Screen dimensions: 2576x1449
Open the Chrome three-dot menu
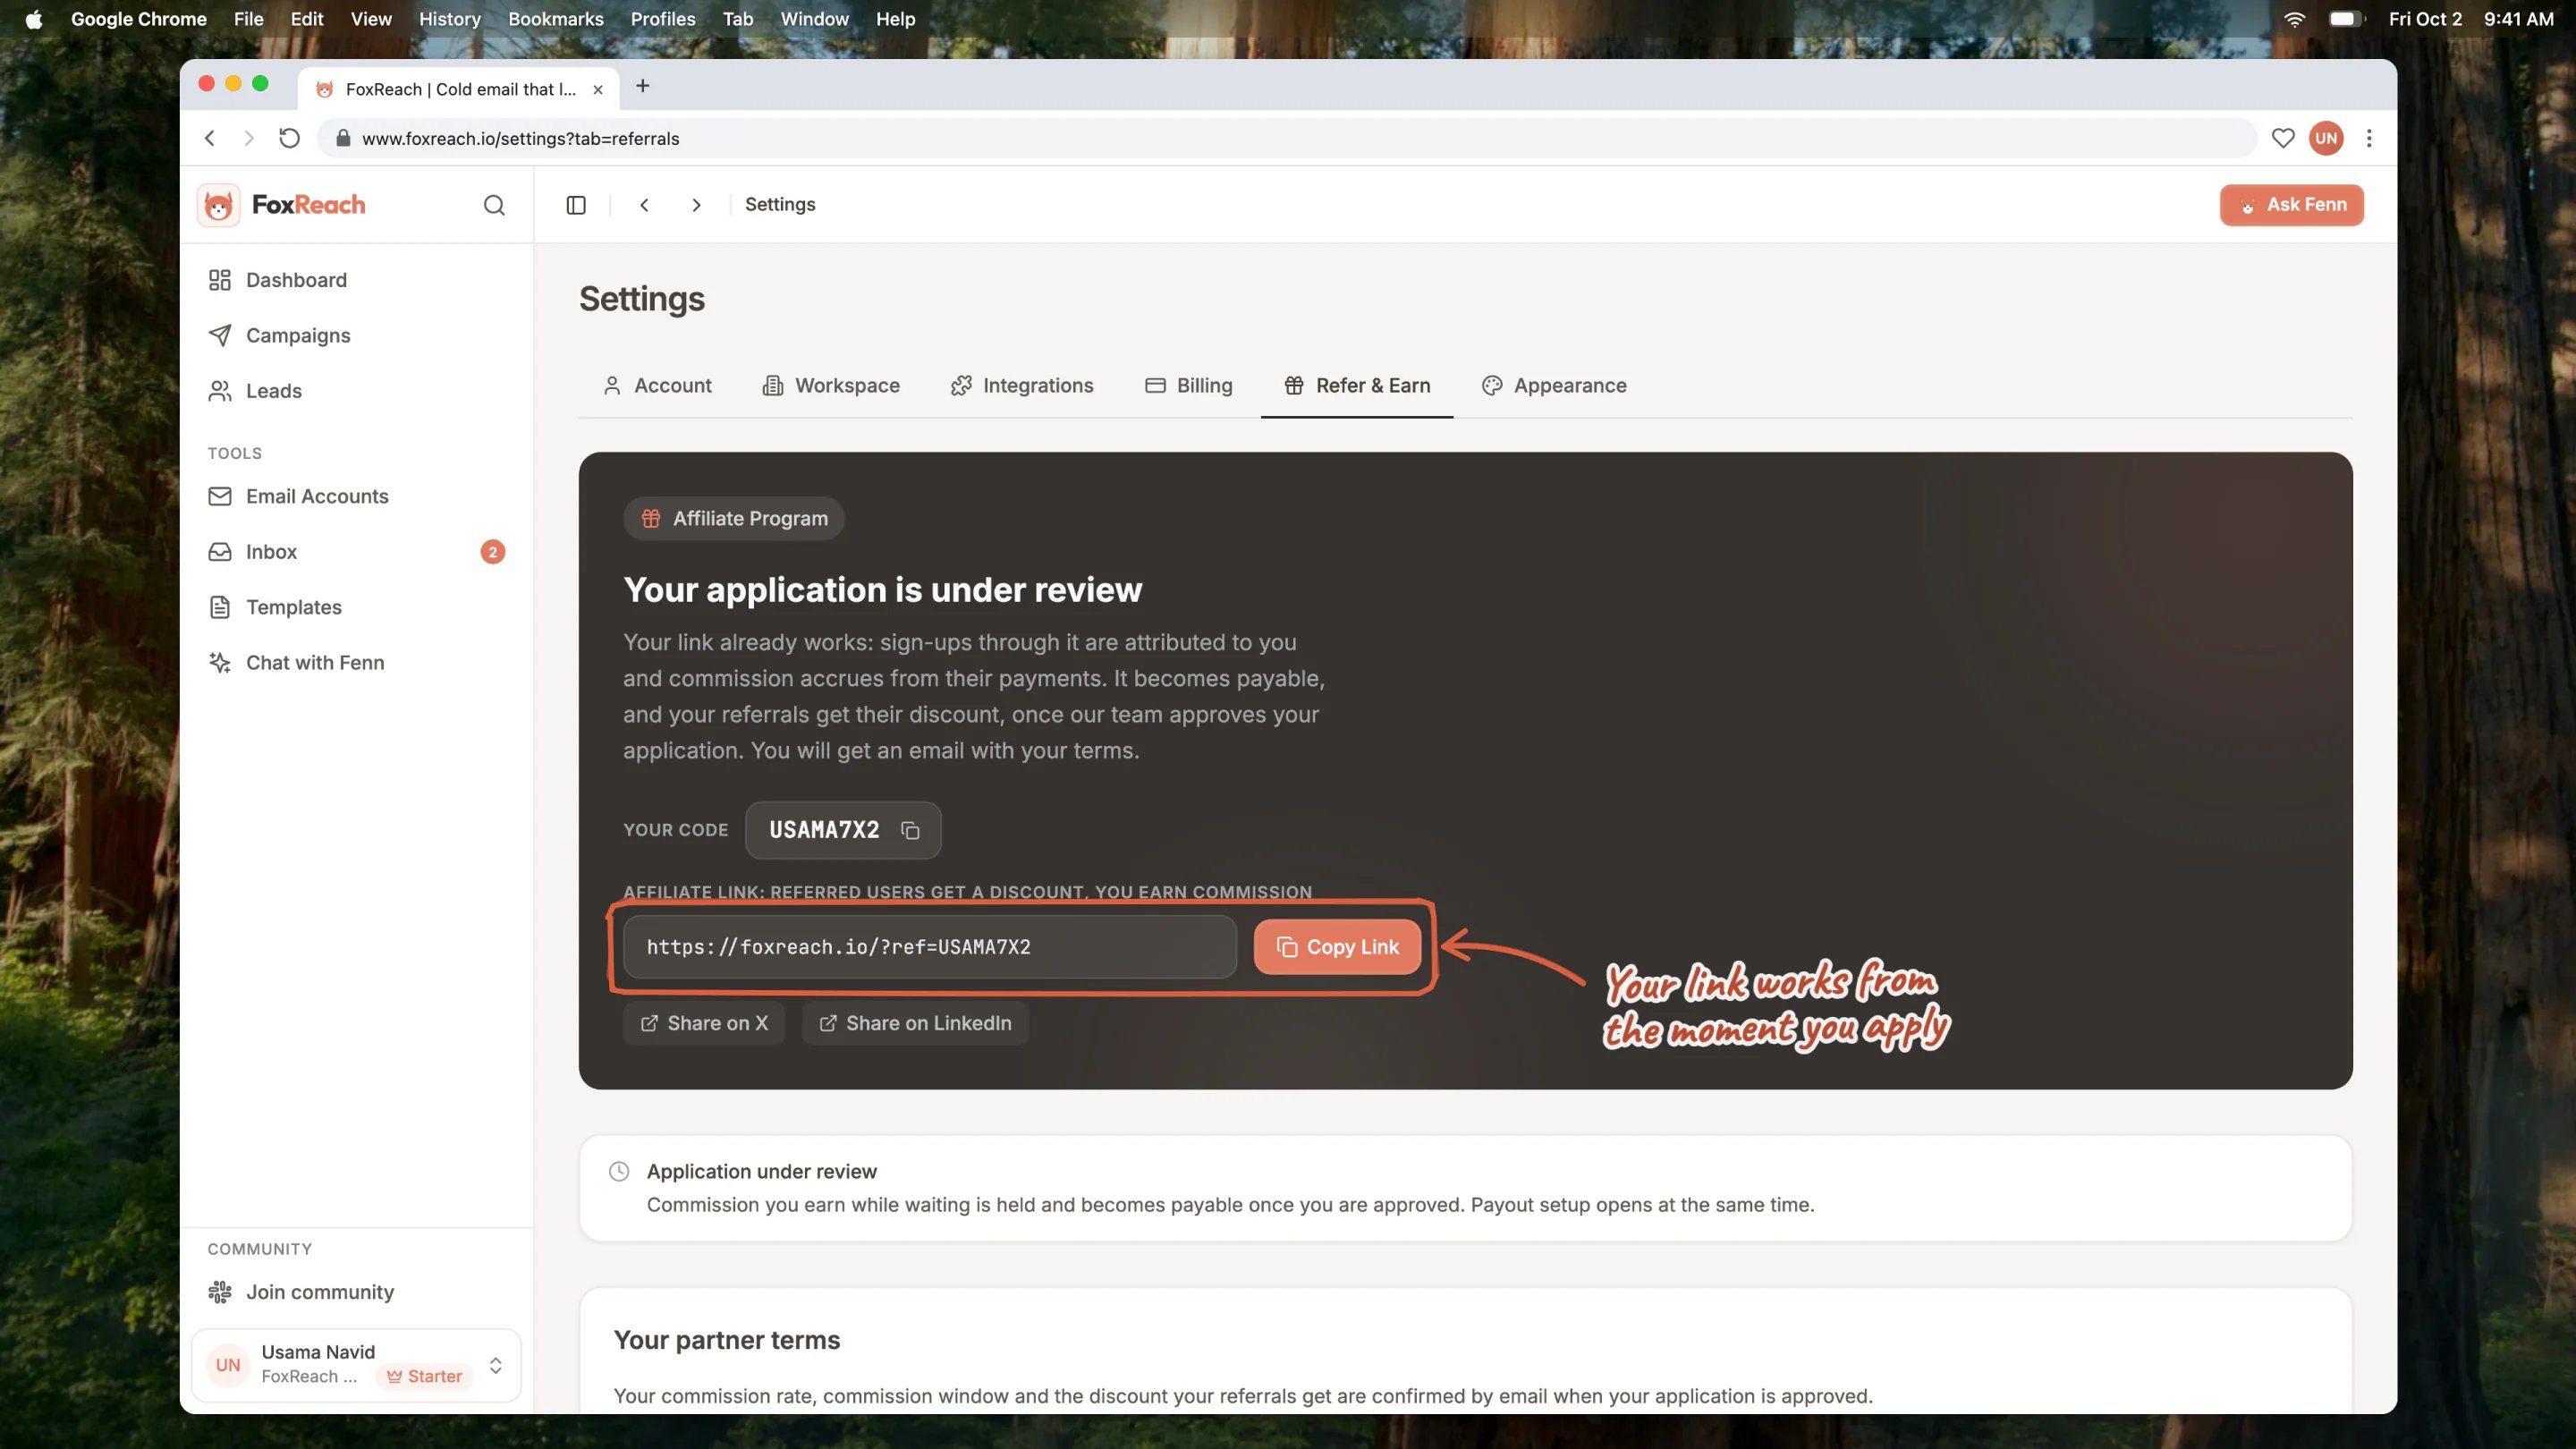[2369, 138]
